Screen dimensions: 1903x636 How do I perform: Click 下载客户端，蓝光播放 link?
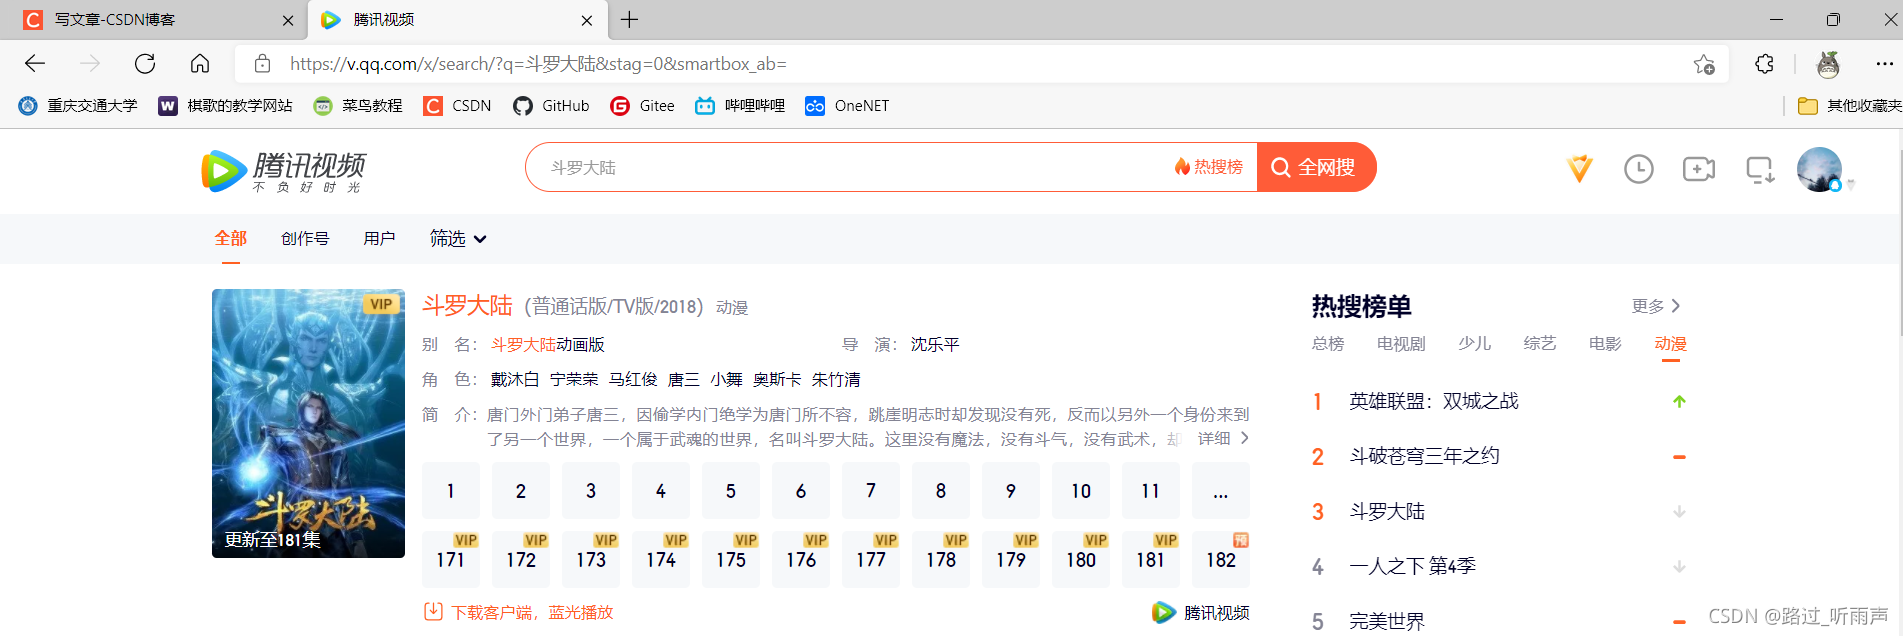(x=519, y=612)
